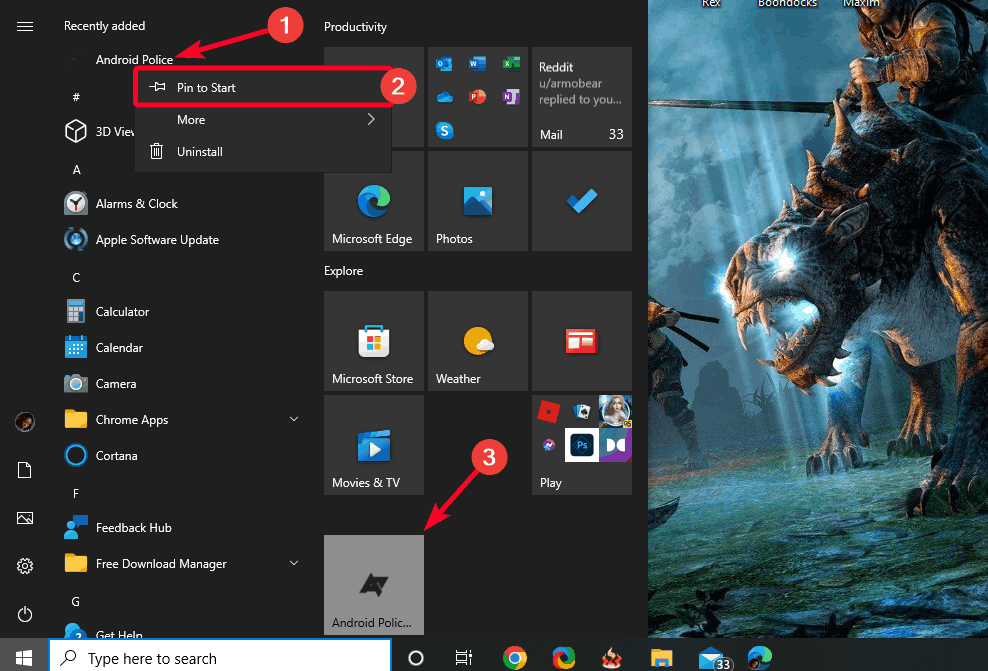Open Roblox icon in Play folder
The width and height of the screenshot is (988, 671).
tap(548, 411)
